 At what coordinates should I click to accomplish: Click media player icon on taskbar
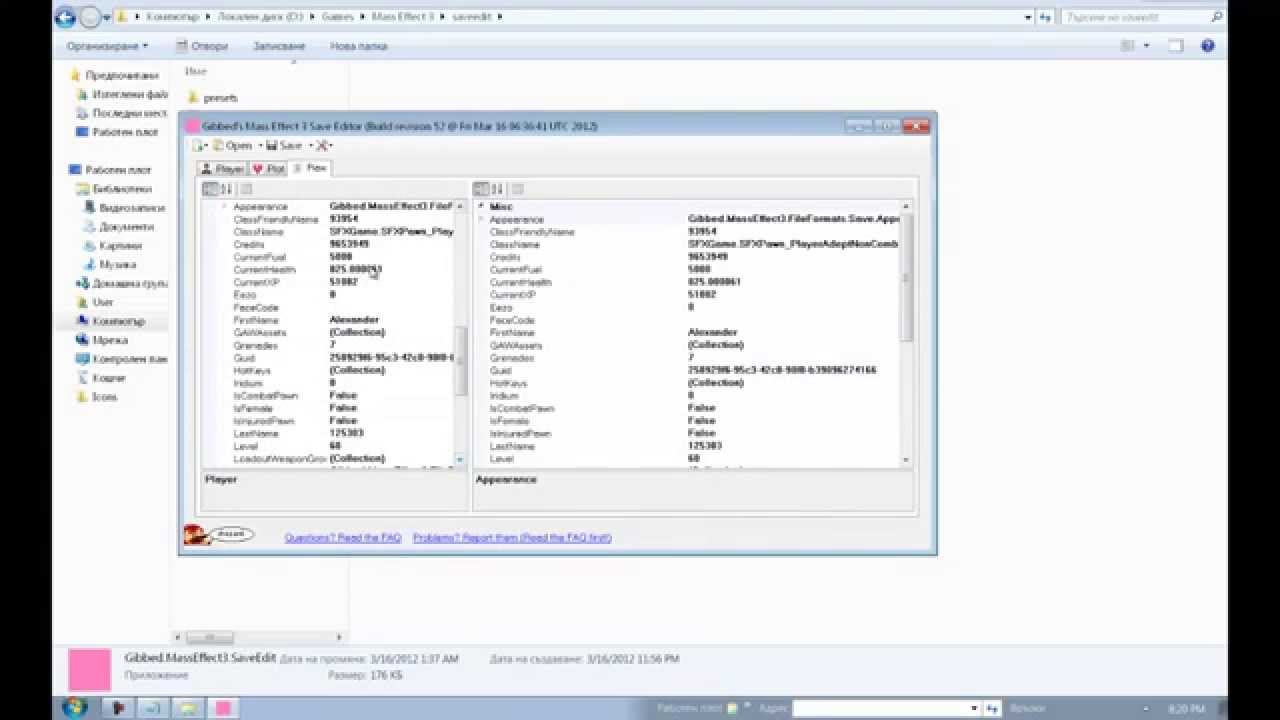(x=119, y=708)
